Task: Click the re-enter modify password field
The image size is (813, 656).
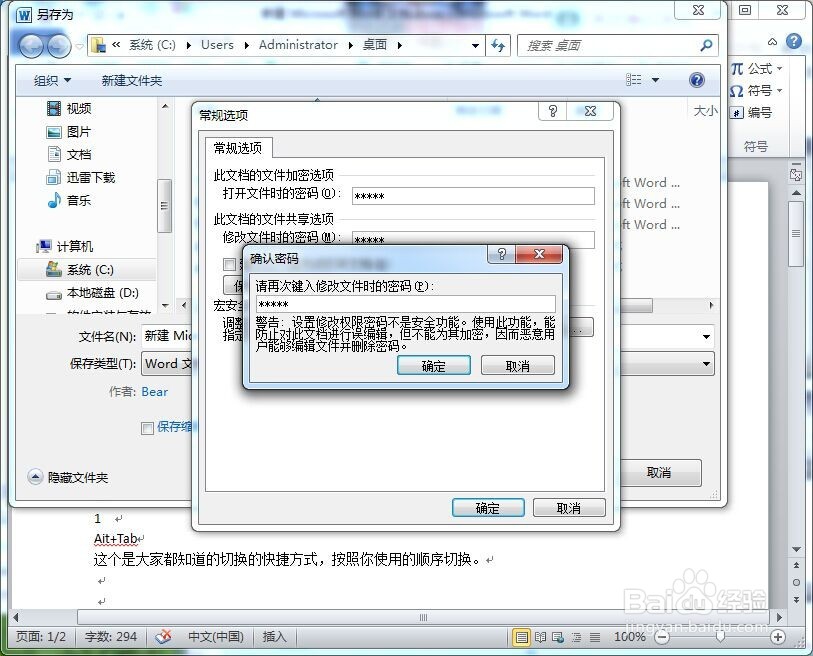Action: (405, 304)
